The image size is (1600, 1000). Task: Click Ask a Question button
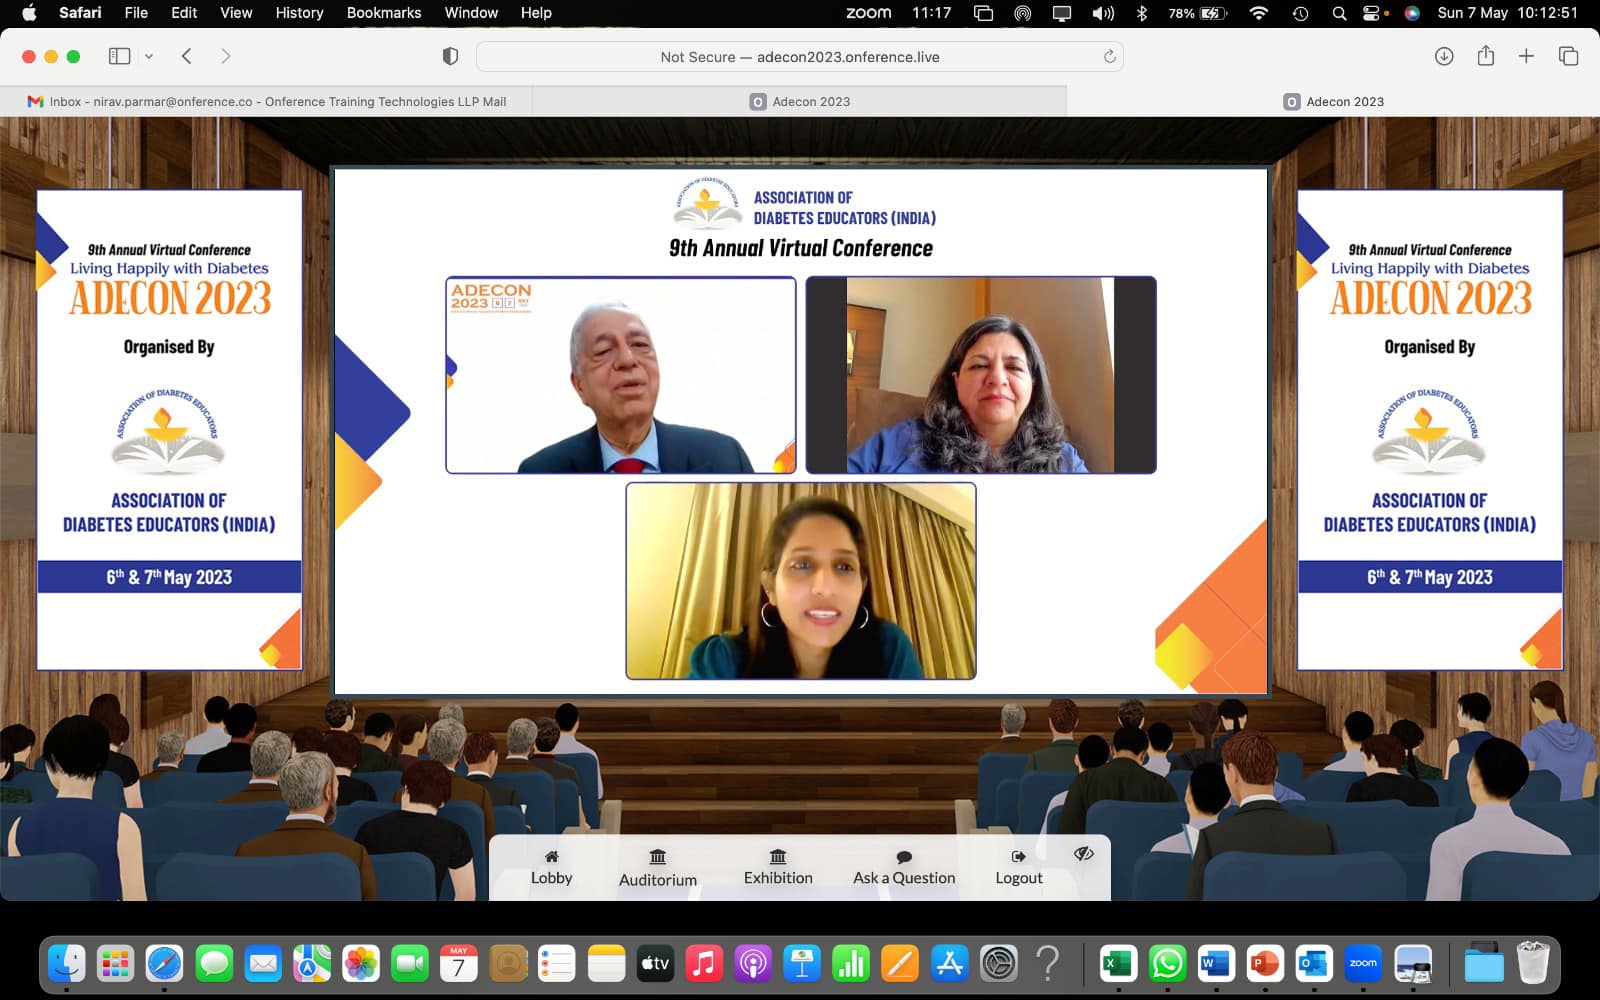904,867
